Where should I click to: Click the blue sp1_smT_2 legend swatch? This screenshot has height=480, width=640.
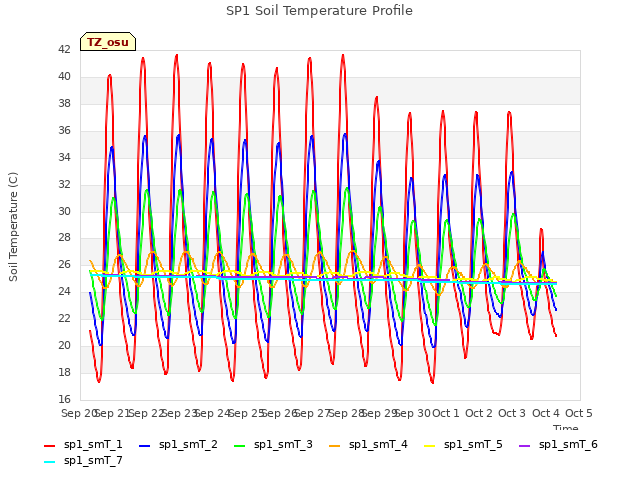[144, 446]
